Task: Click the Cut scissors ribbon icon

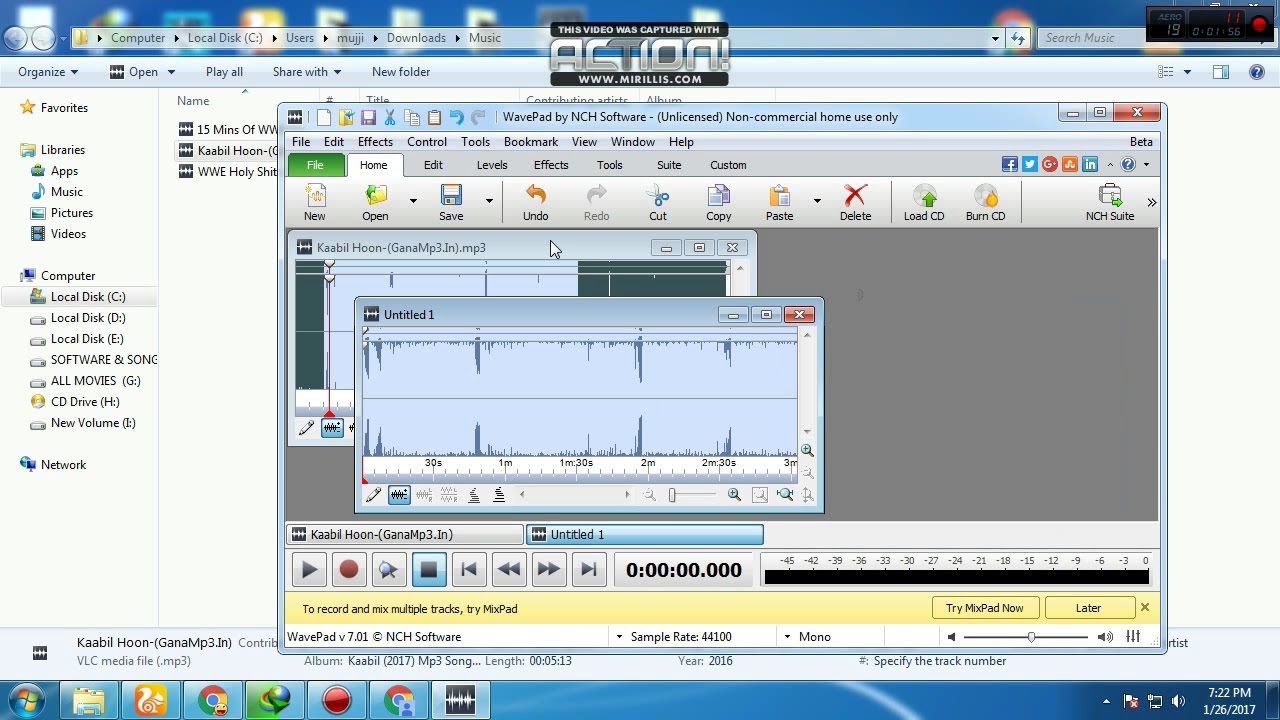Action: [657, 195]
